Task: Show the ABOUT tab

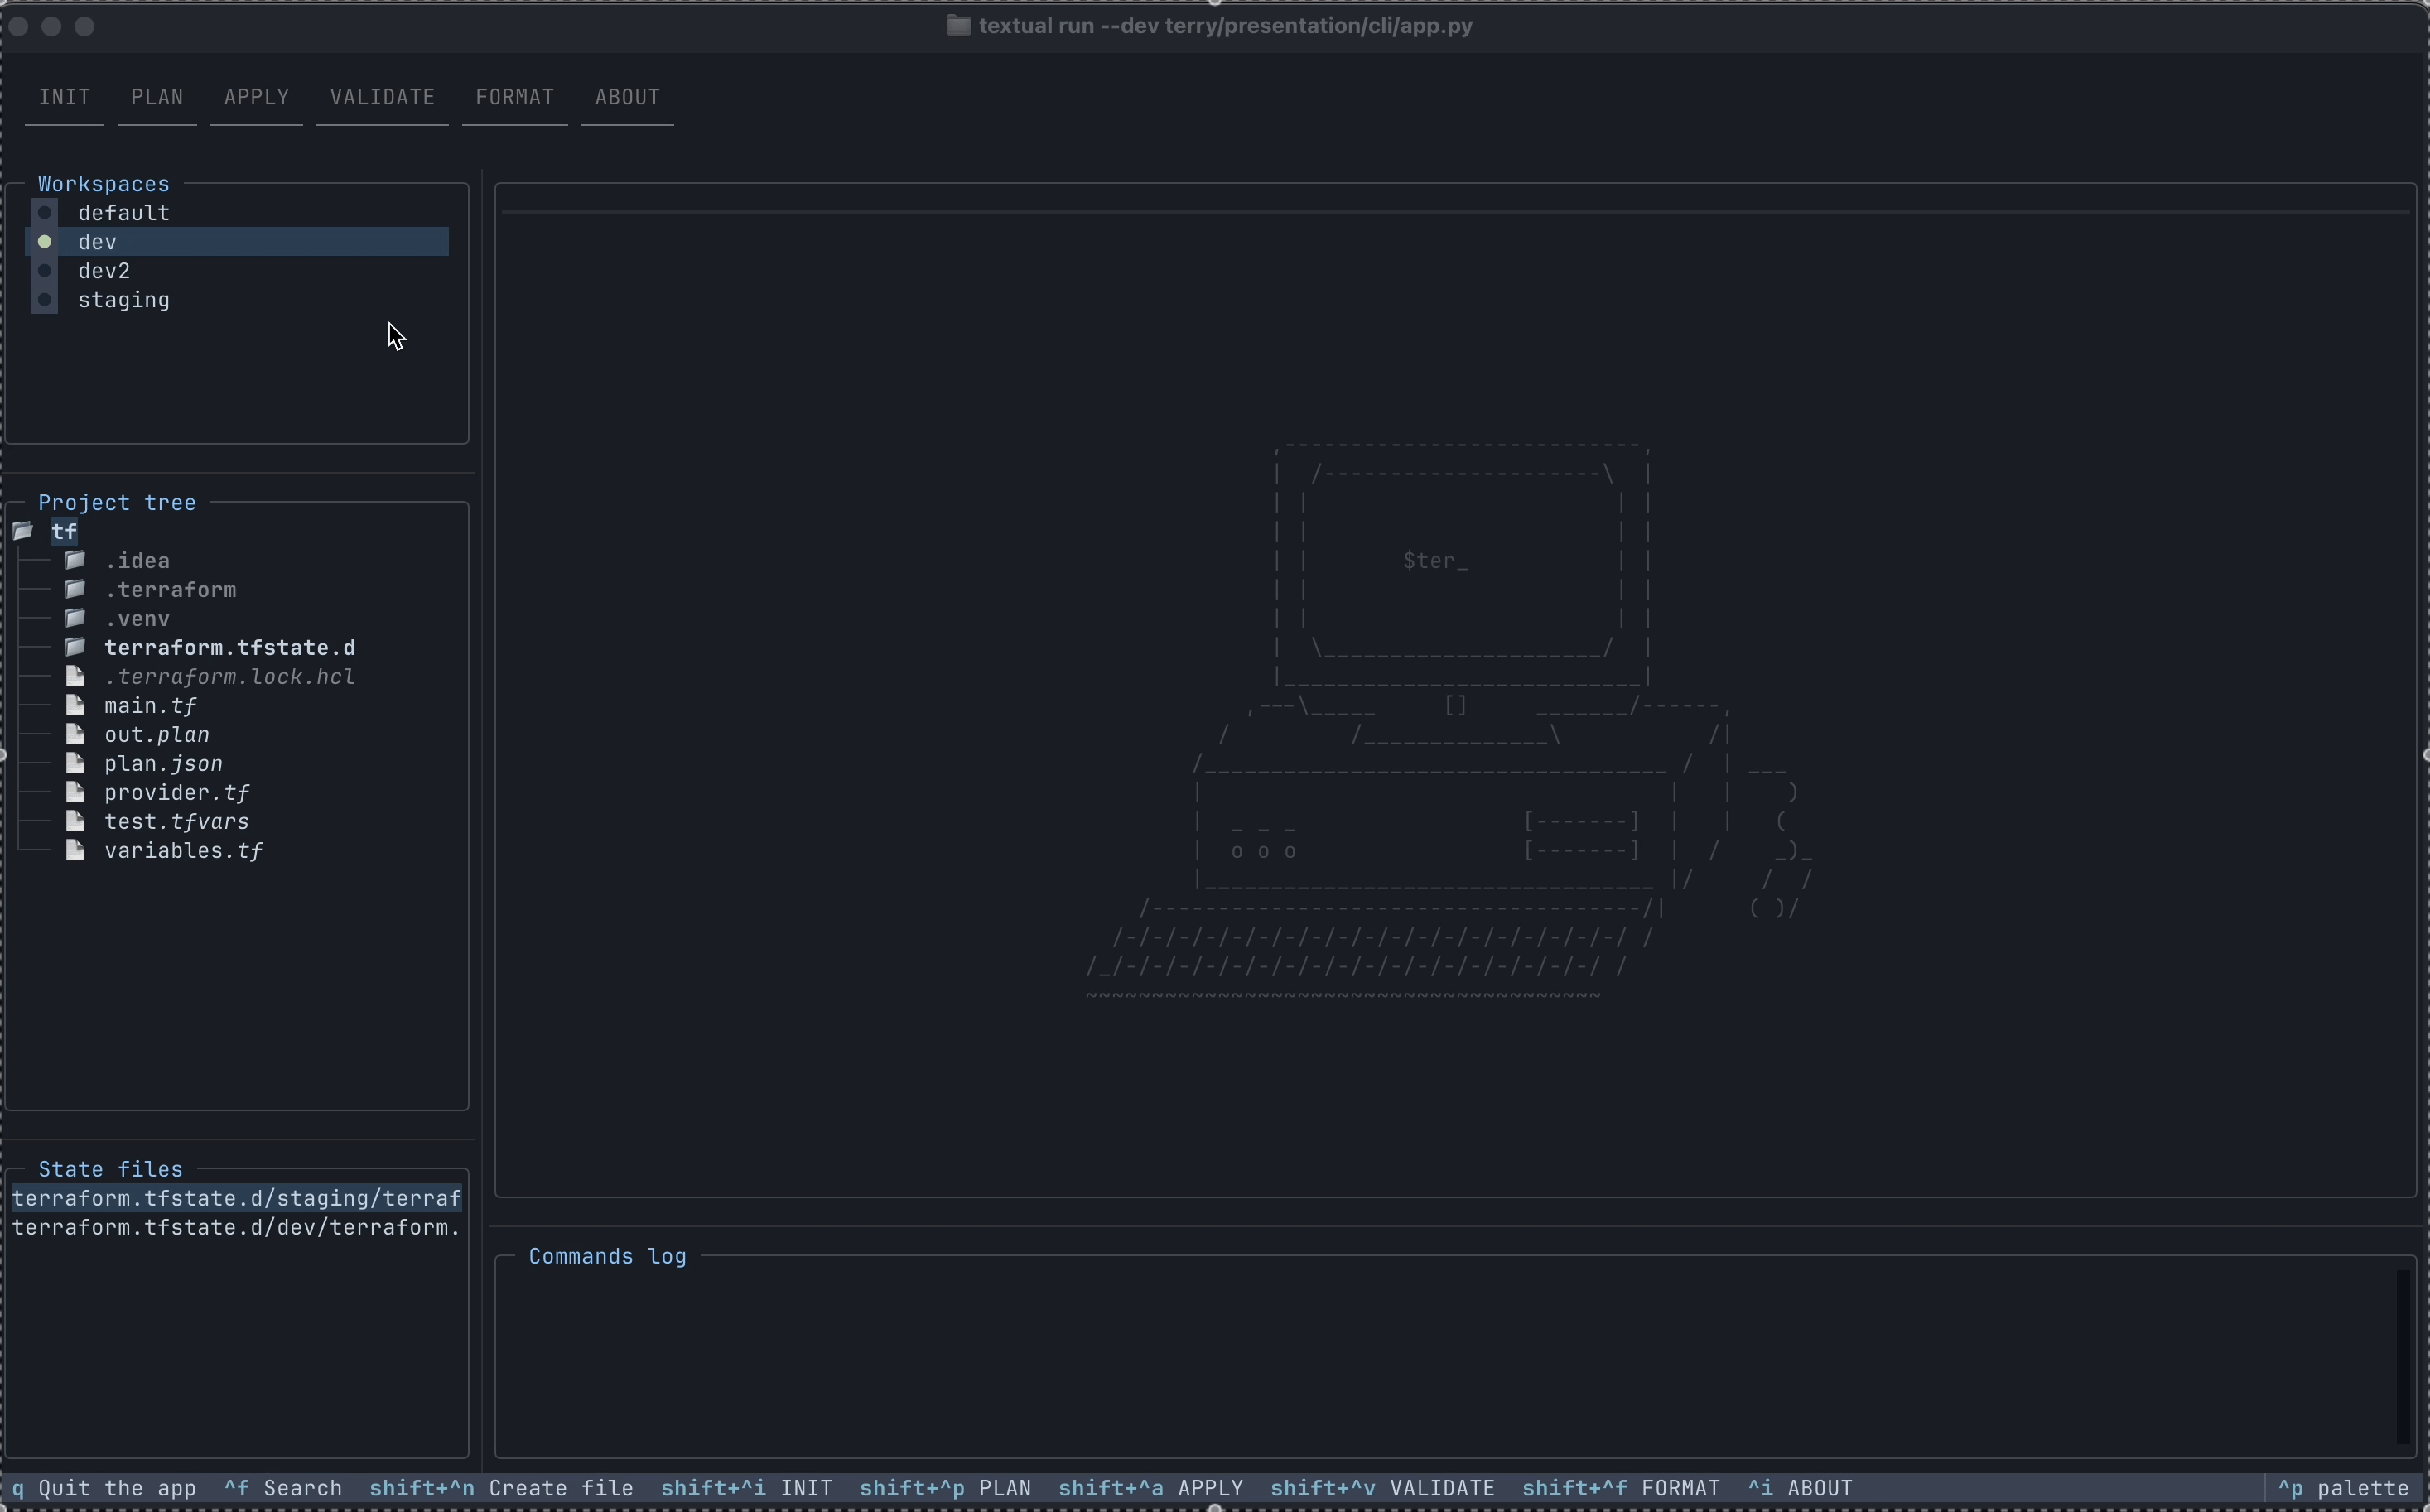Action: 627,97
